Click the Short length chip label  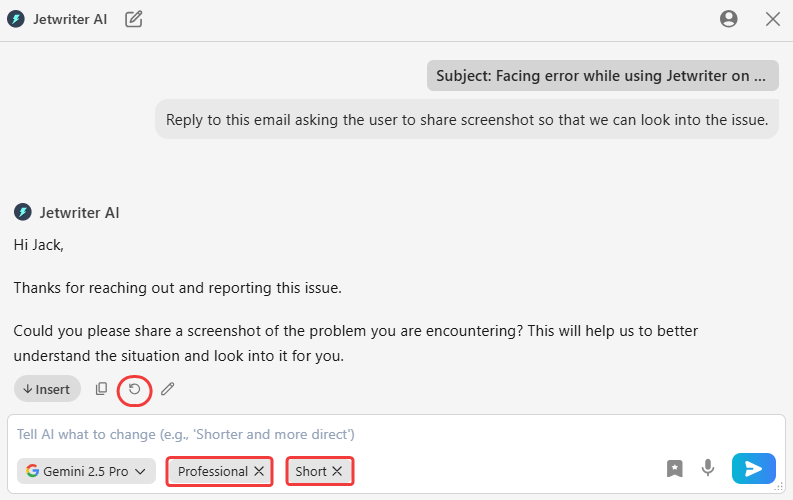[x=311, y=471]
